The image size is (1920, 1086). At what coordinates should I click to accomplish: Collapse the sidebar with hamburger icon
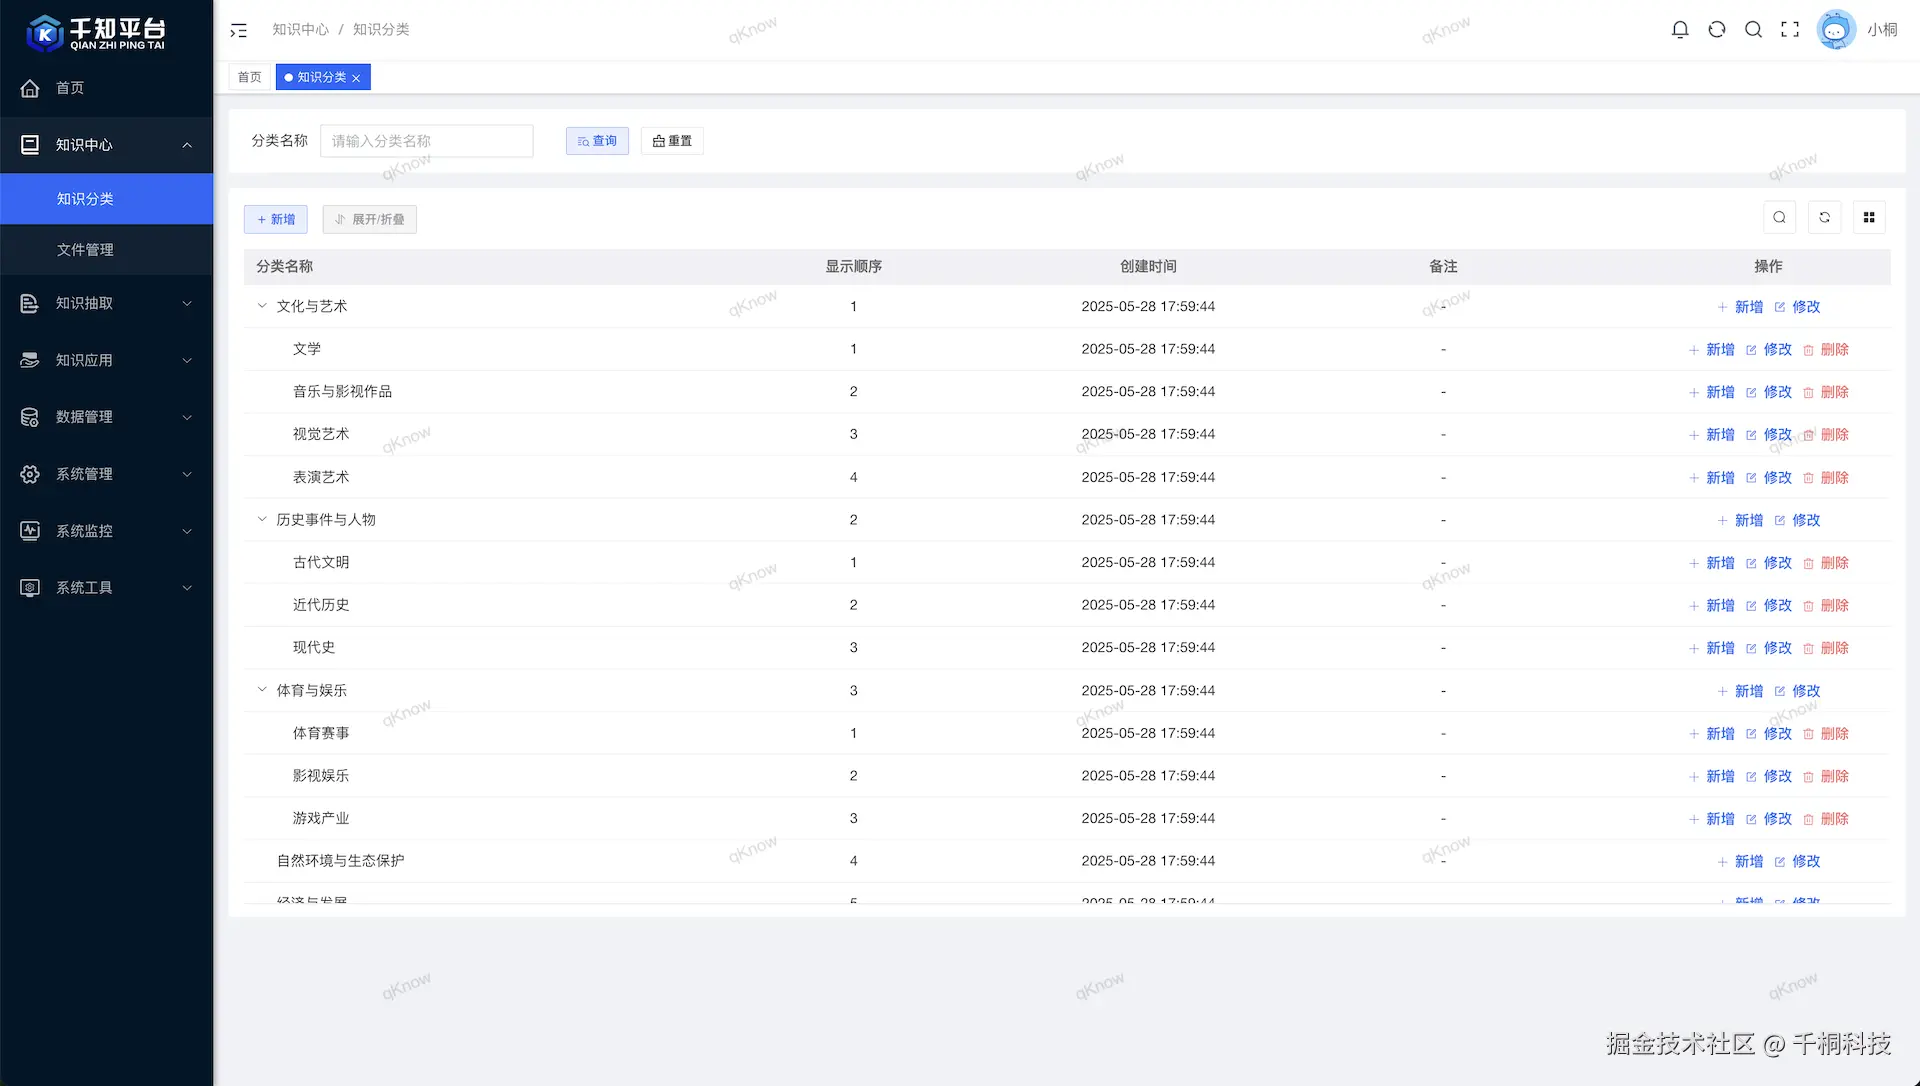click(x=238, y=31)
